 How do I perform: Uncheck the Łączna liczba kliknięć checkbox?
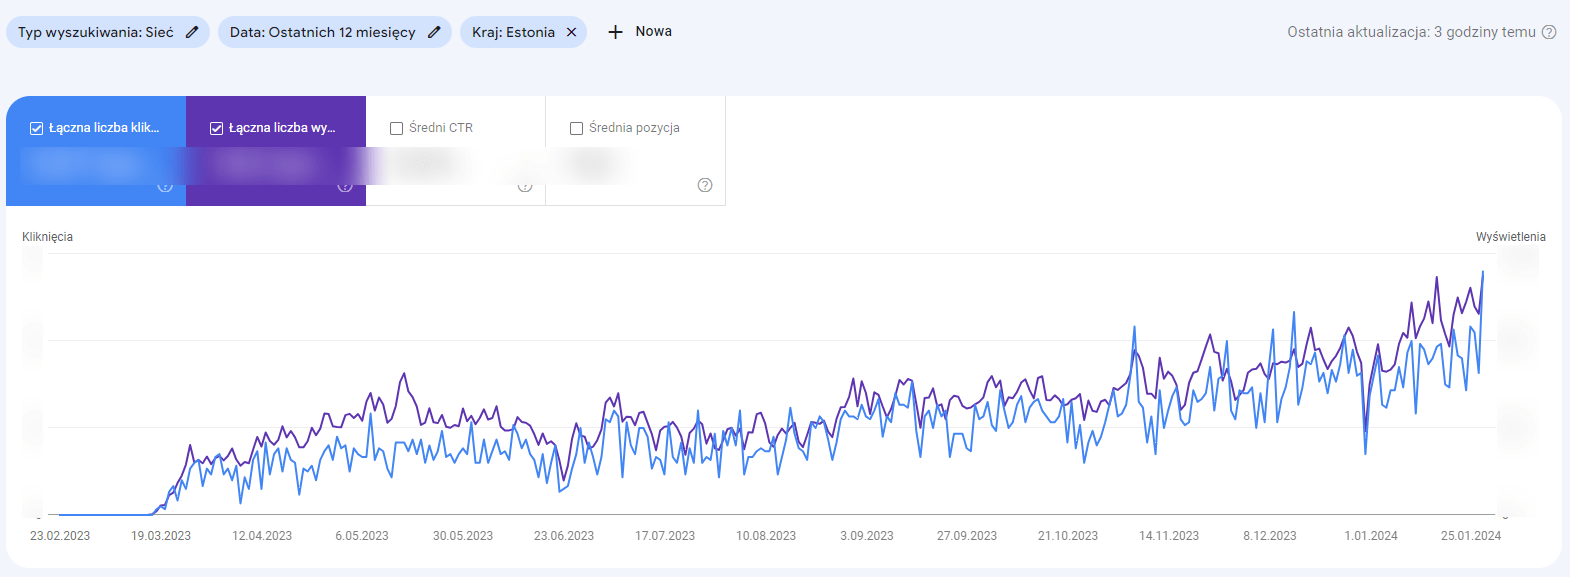click(x=36, y=128)
